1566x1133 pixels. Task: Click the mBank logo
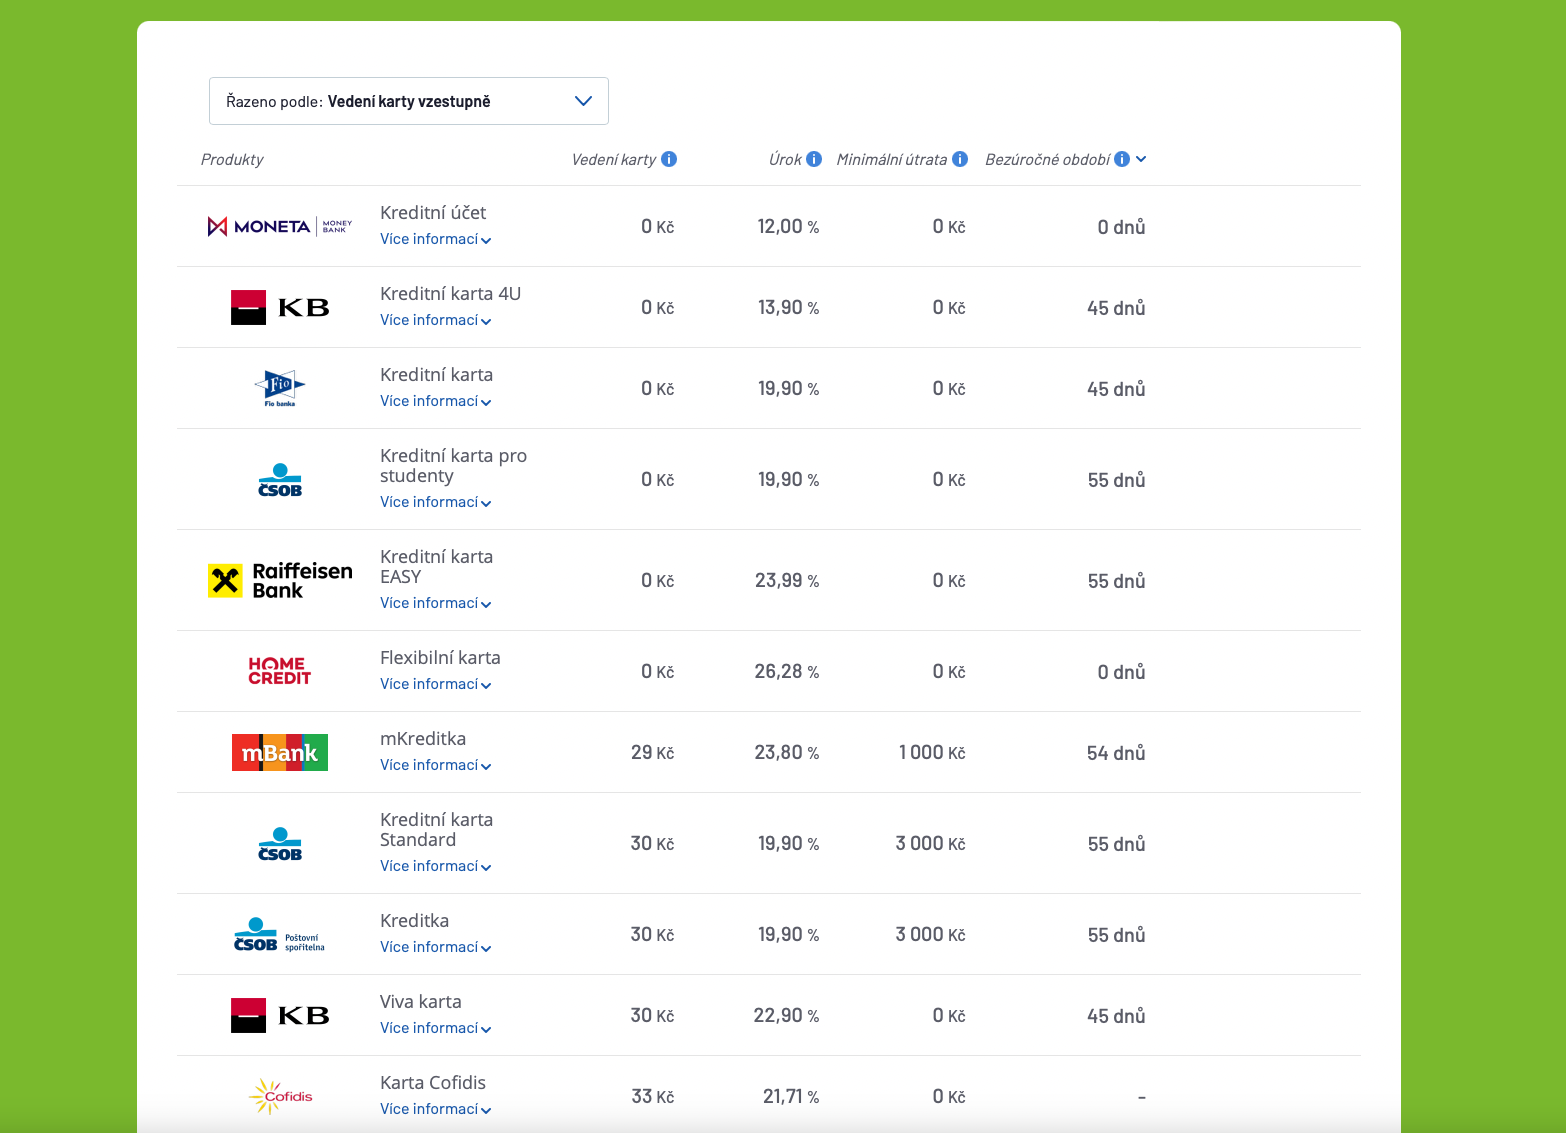(280, 752)
